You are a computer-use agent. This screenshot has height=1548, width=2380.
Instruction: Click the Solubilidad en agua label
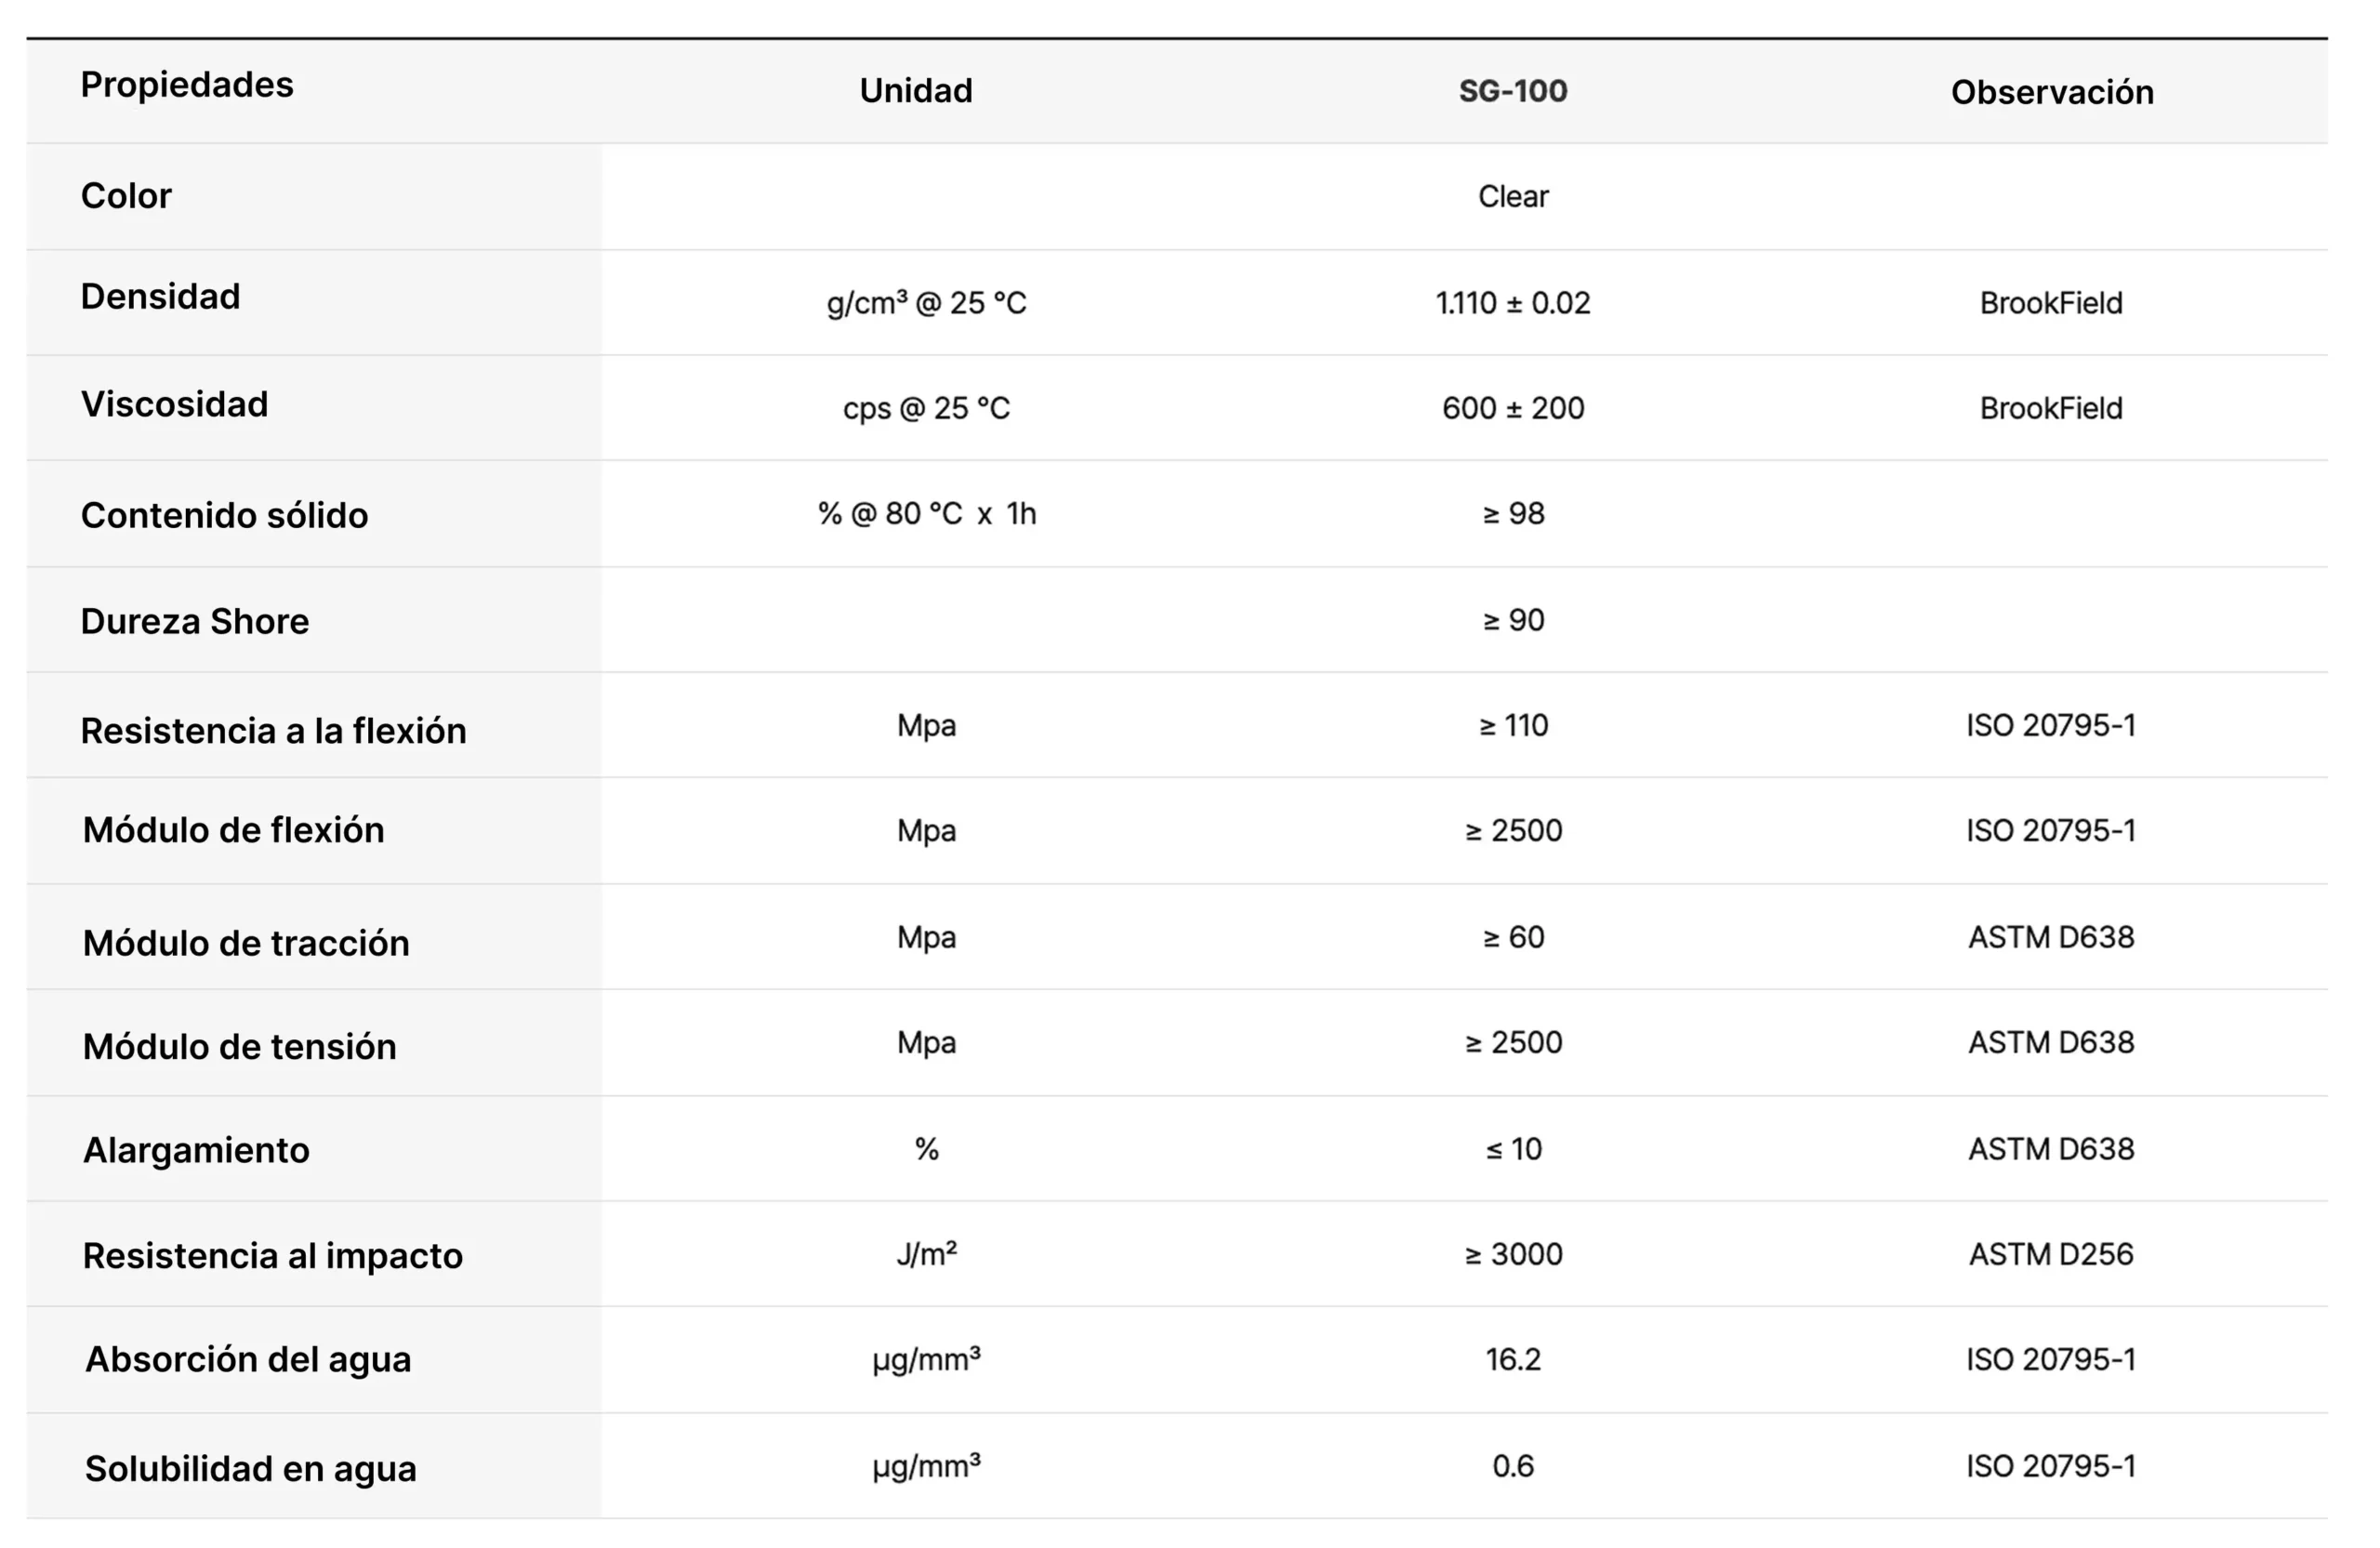click(x=250, y=1468)
